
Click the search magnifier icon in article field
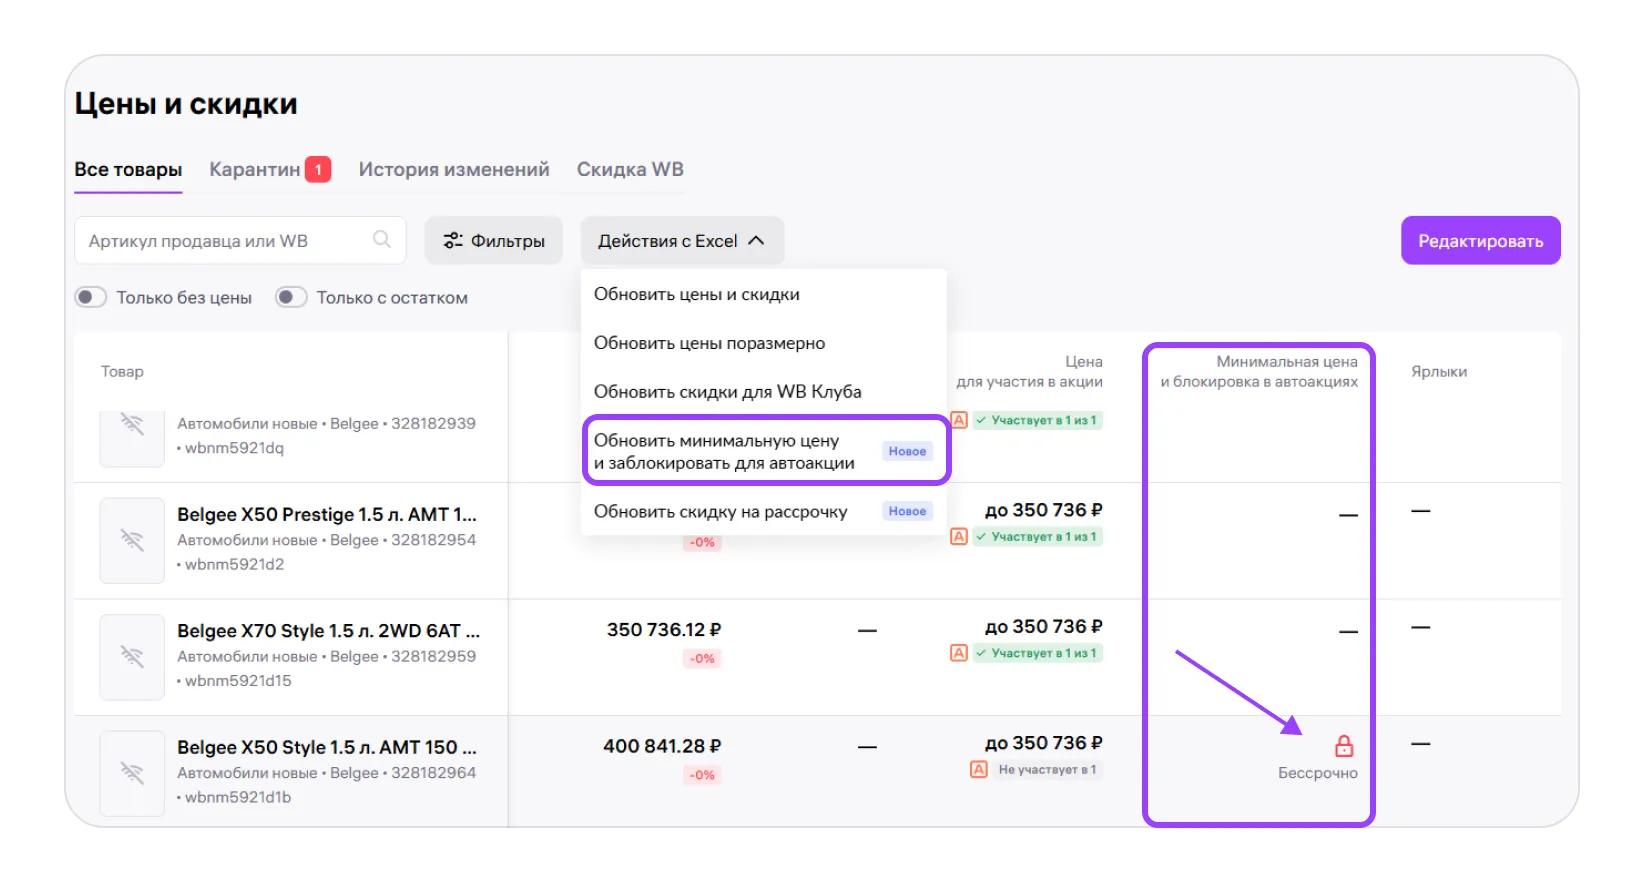(x=381, y=239)
